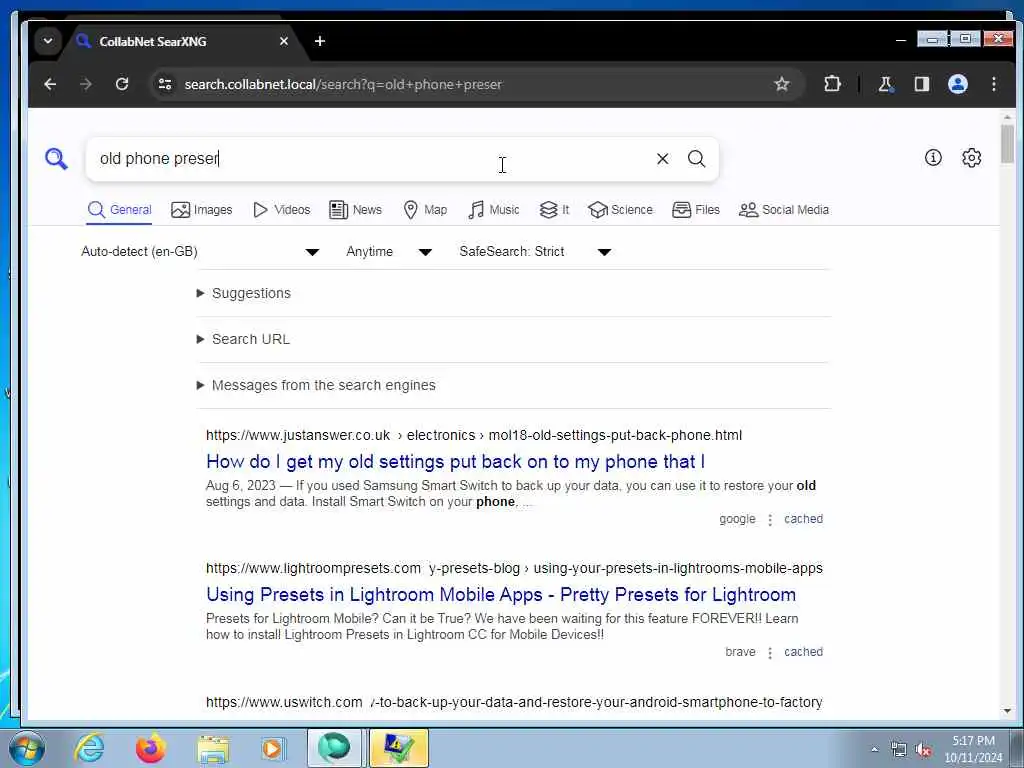The height and width of the screenshot is (768, 1024).
Task: Focus the 'old phone preser' search field
Action: (369, 159)
